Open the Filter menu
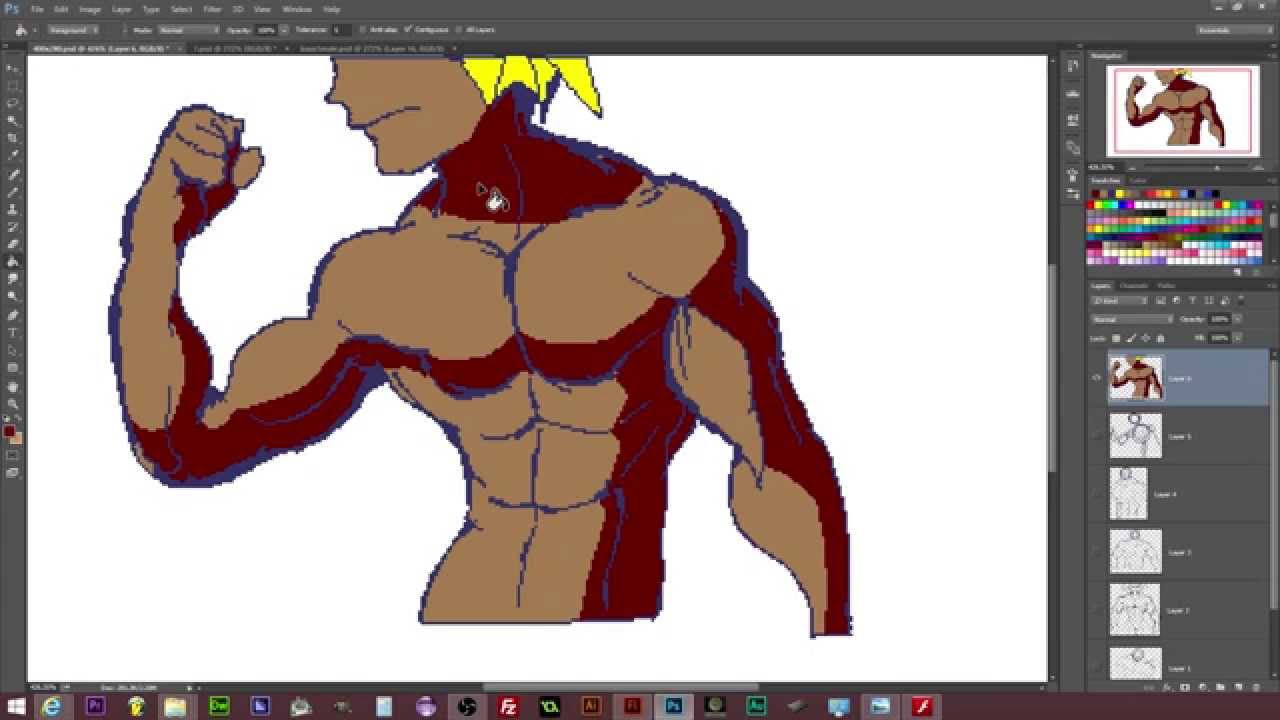This screenshot has width=1280, height=720. (x=211, y=9)
